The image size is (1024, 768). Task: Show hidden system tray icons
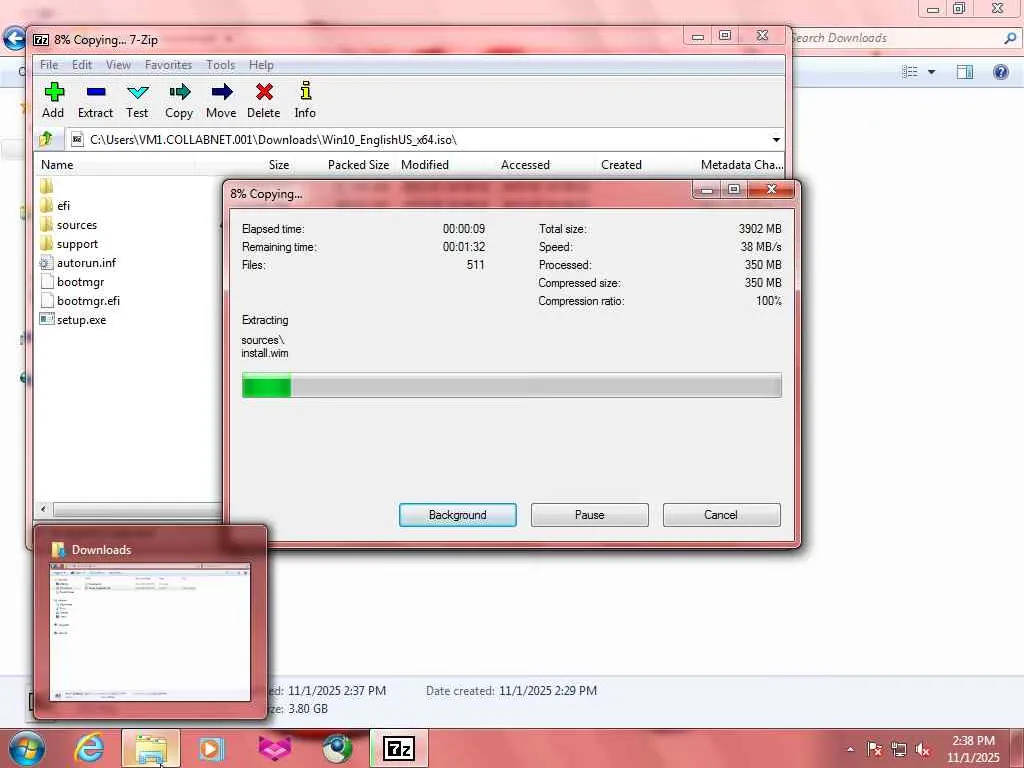point(850,749)
